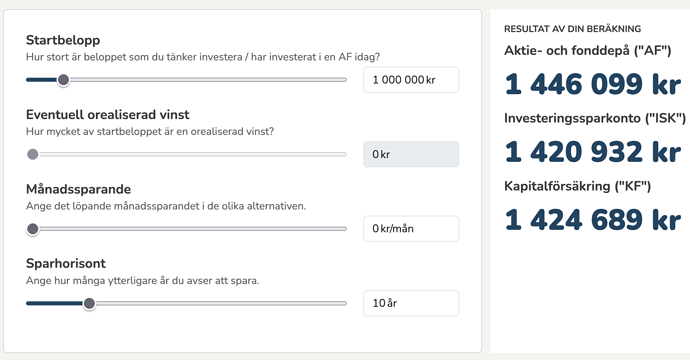This screenshot has width=690, height=360.
Task: Click the Månadssparande slider handle
Action: [x=33, y=228]
